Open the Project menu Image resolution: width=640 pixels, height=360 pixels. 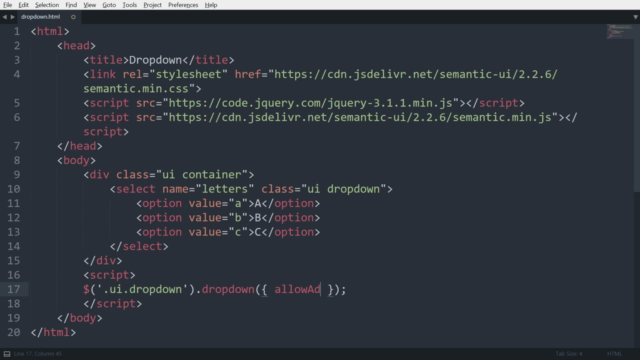tap(152, 5)
